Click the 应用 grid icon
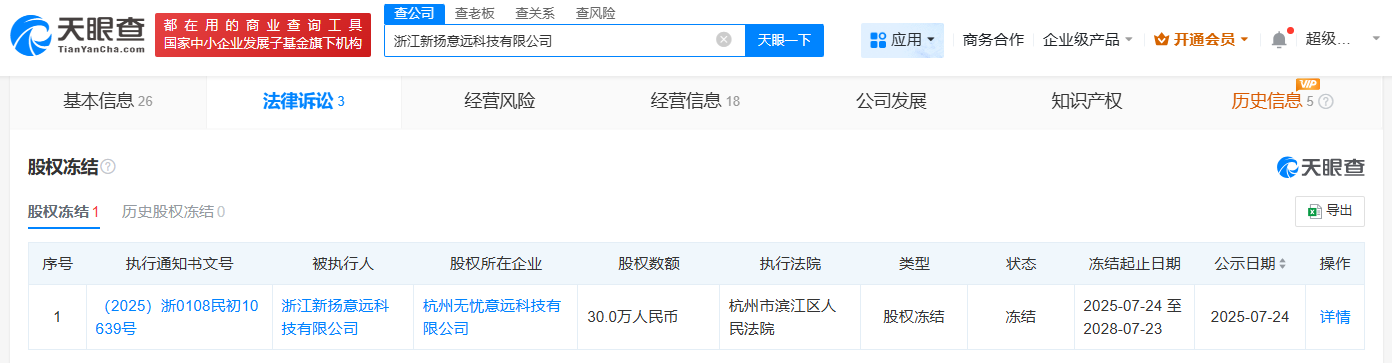The width and height of the screenshot is (1392, 363). point(879,40)
